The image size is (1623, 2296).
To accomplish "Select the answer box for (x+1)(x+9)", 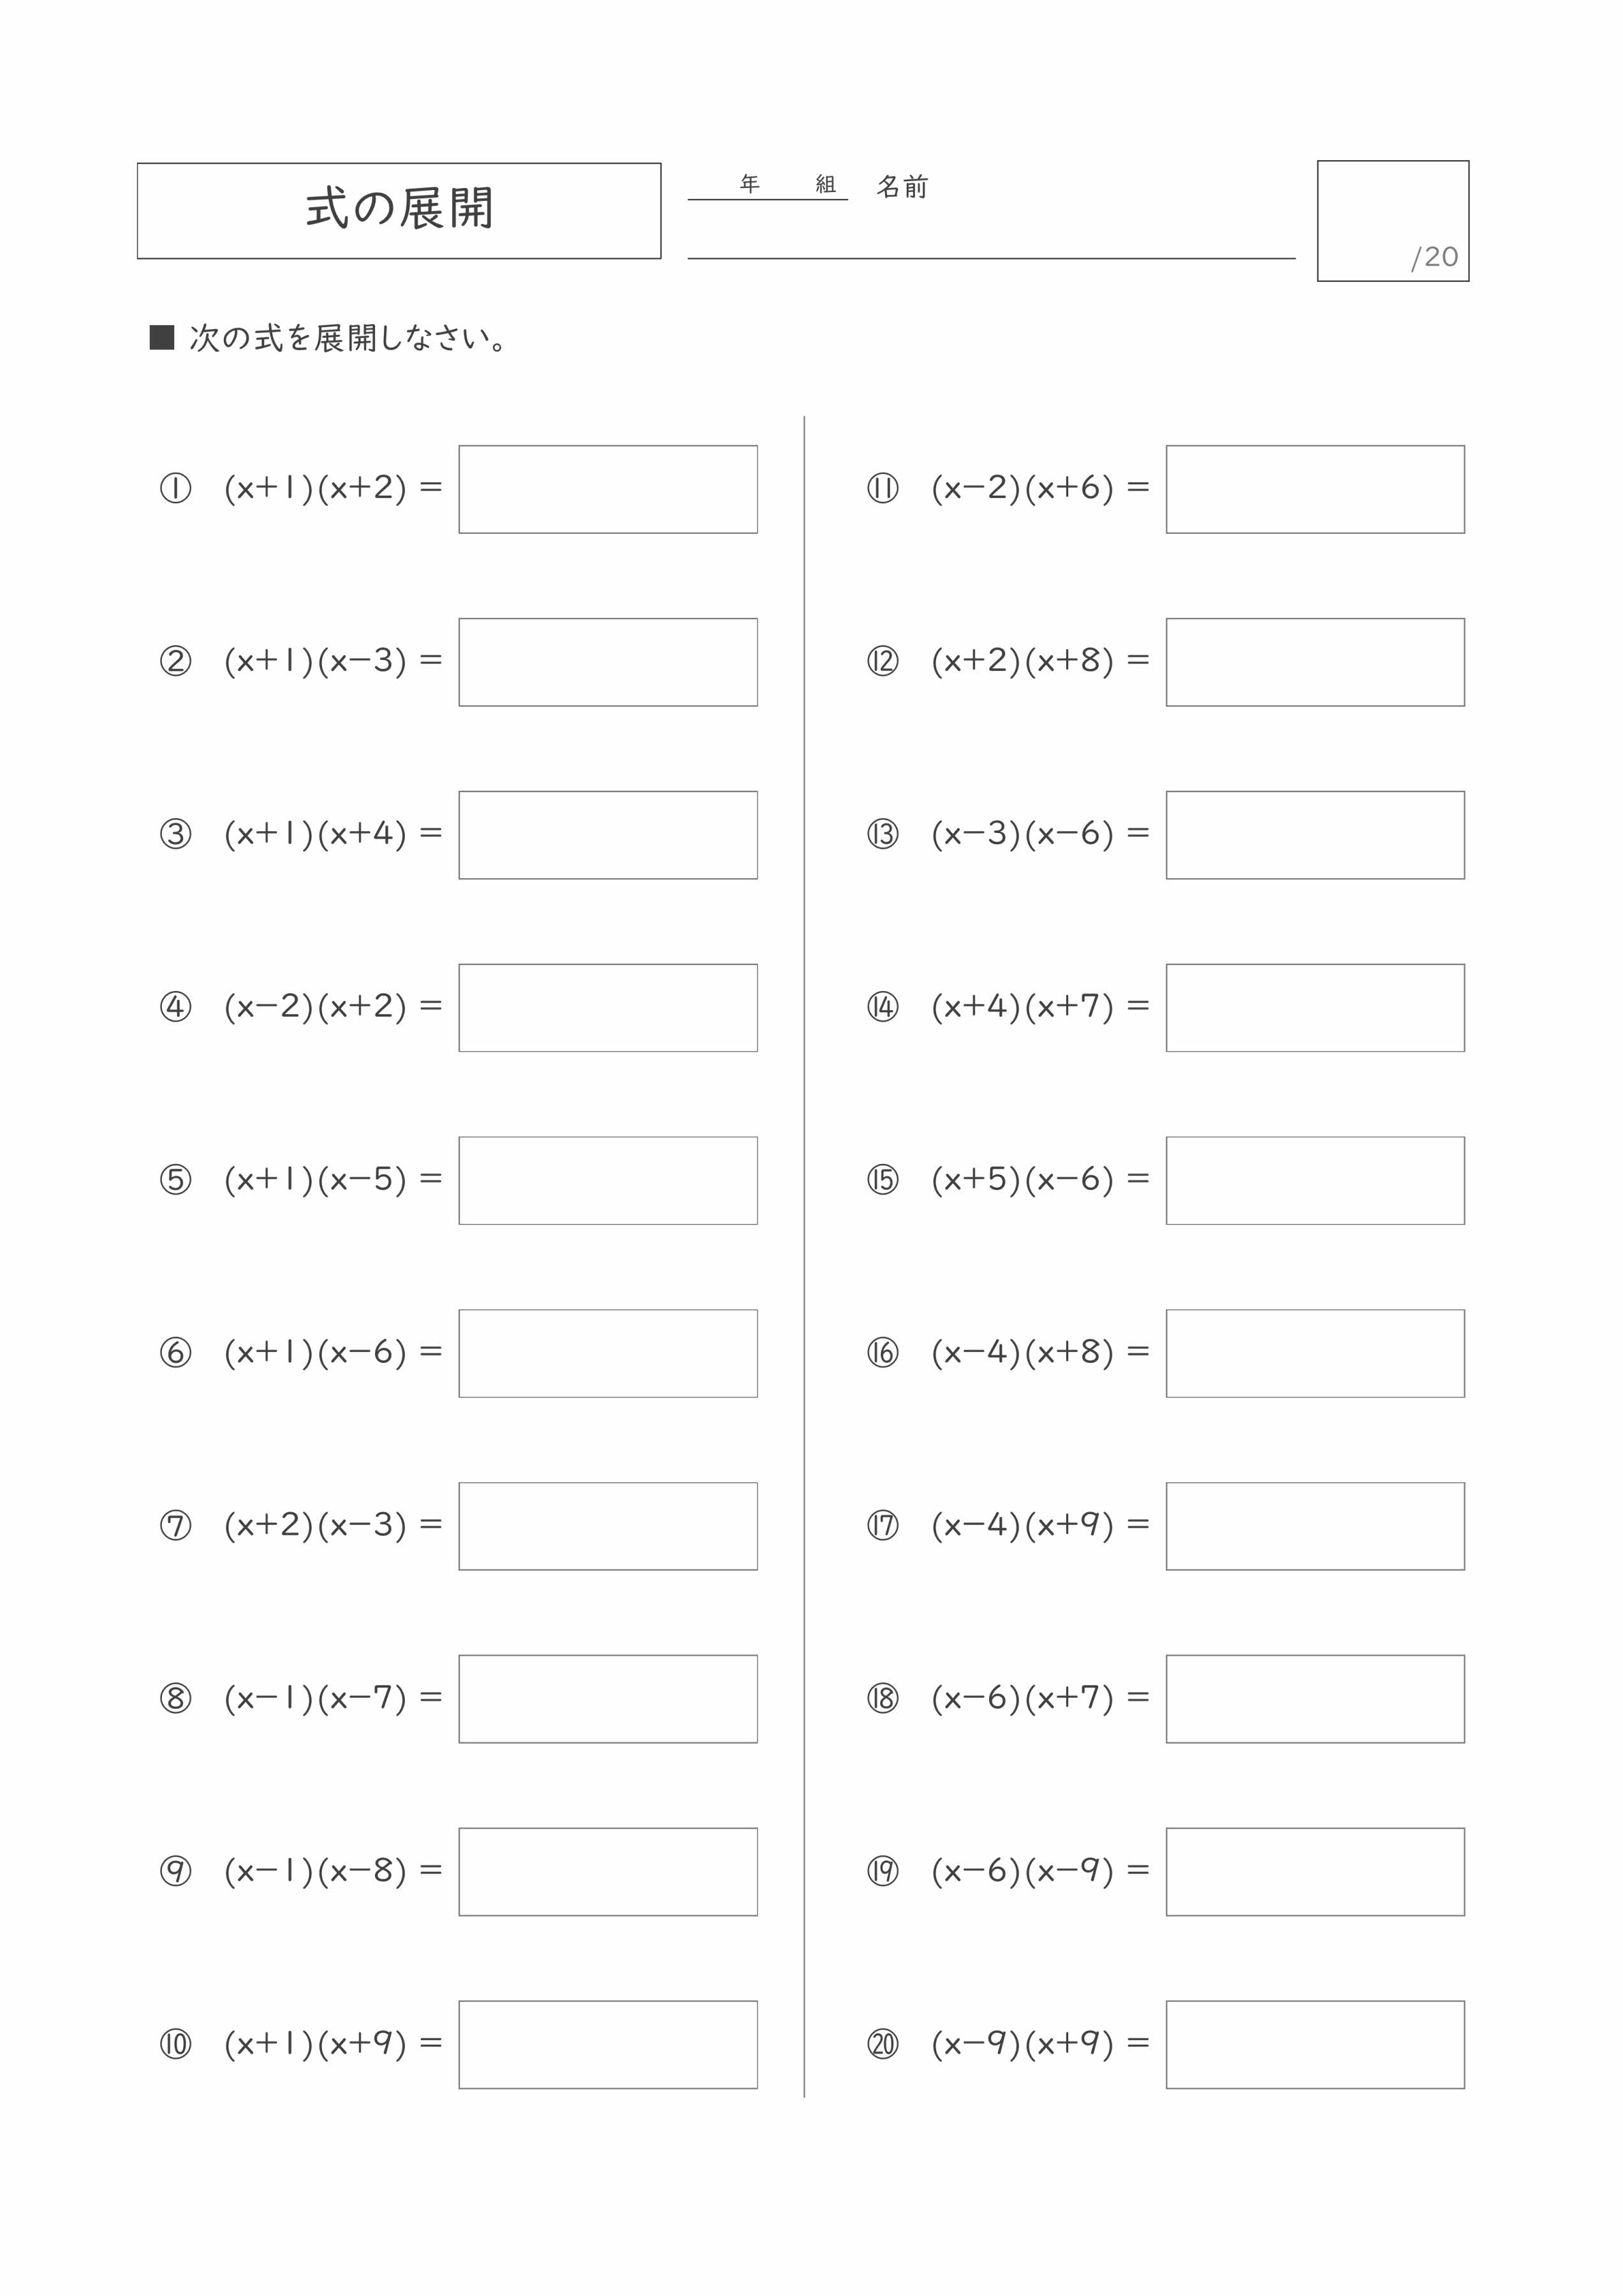I will 608,2045.
